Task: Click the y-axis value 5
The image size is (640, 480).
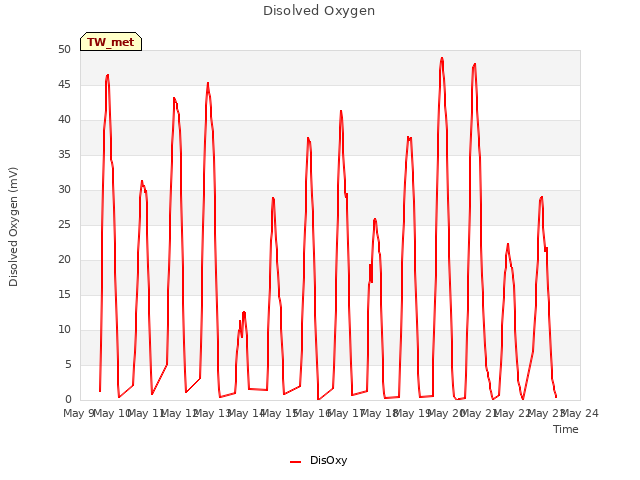Action: 68,364
